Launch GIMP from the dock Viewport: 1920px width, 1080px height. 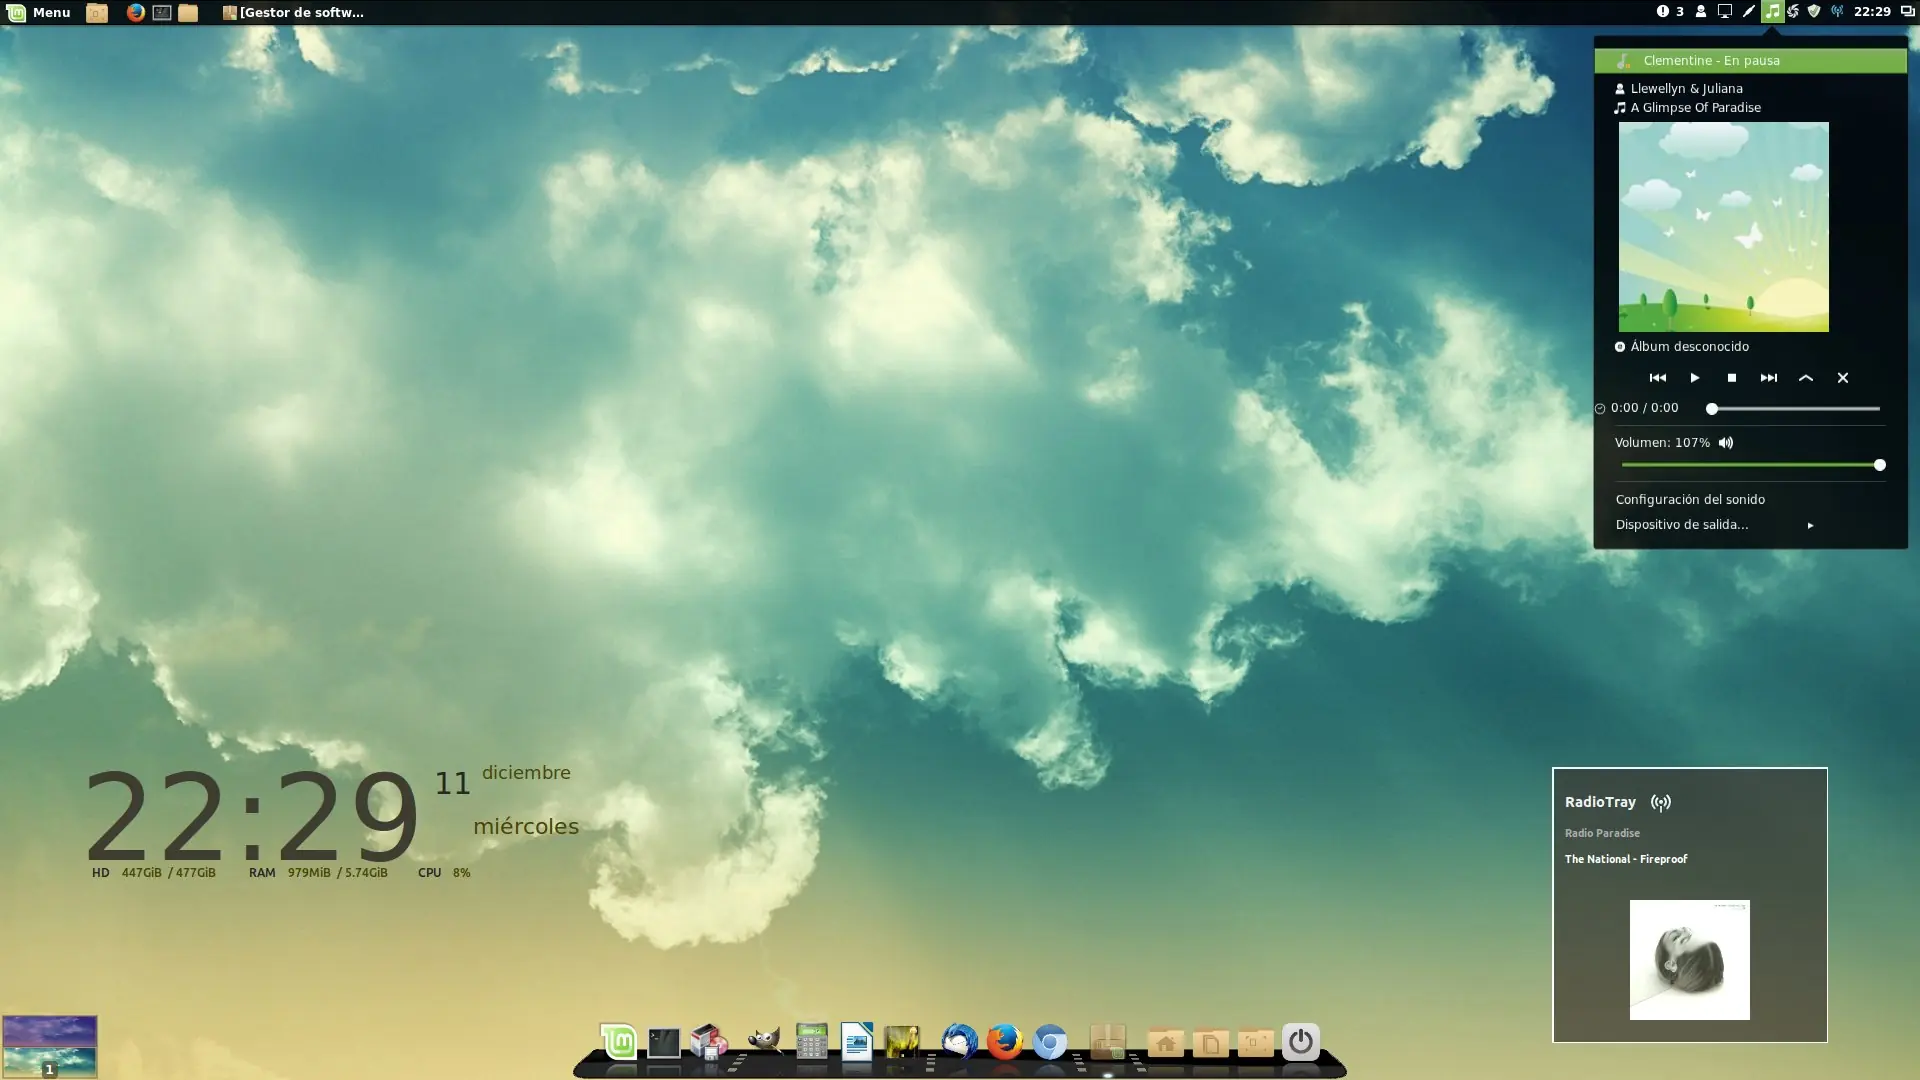pos(763,1042)
